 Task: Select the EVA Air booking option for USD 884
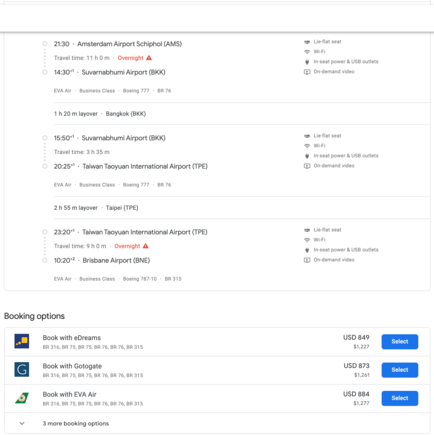pos(400,398)
